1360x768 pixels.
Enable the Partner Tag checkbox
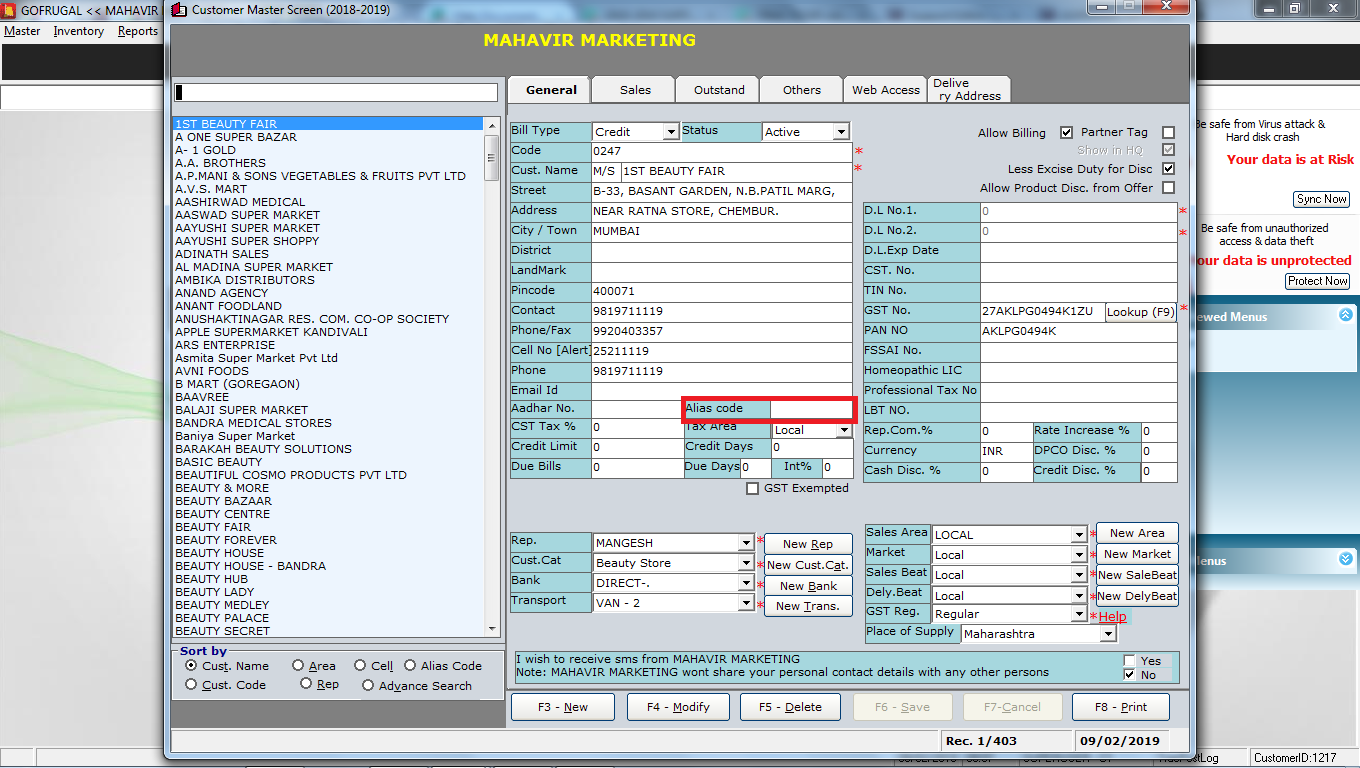(1168, 133)
